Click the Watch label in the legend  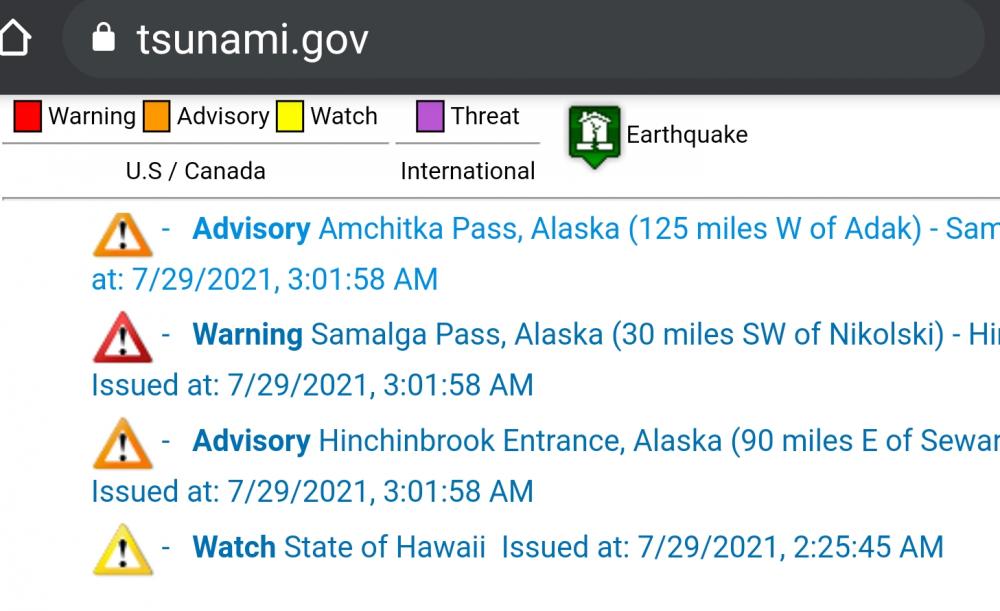click(x=344, y=115)
